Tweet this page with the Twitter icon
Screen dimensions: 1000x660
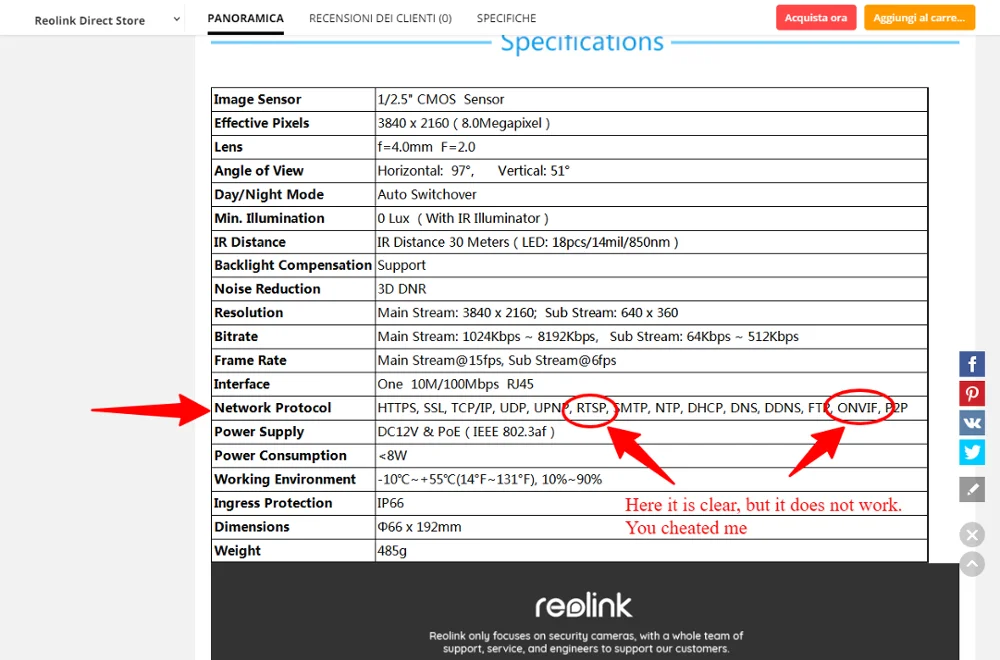point(971,452)
